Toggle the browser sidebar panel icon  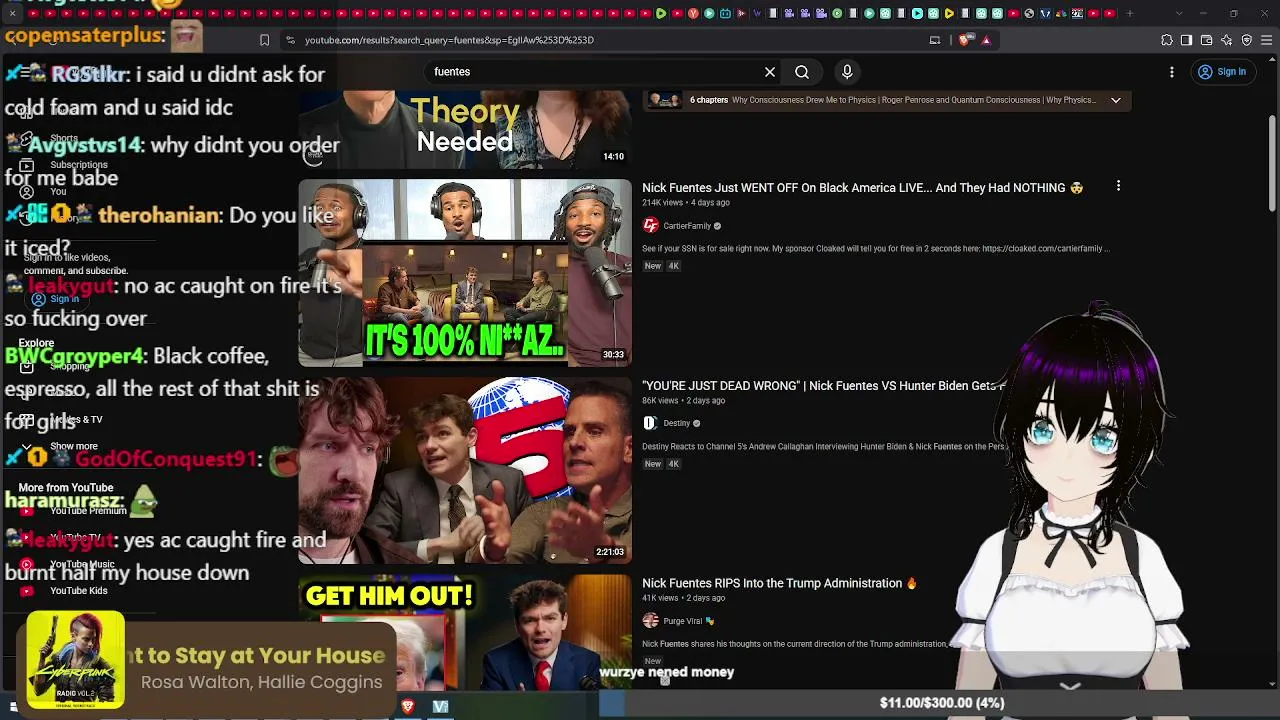(1186, 40)
